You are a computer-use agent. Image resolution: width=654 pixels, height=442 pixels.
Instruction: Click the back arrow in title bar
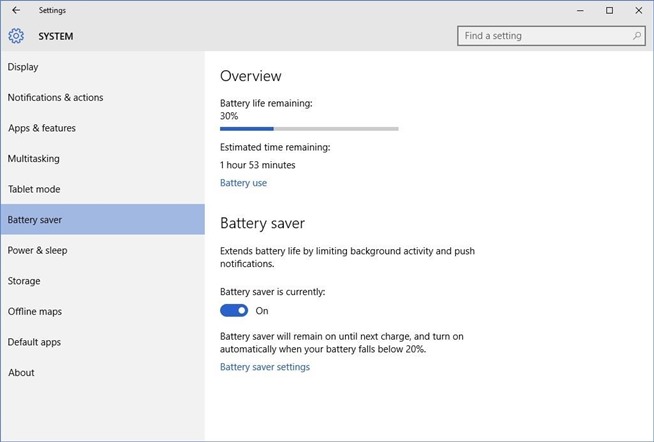16,10
